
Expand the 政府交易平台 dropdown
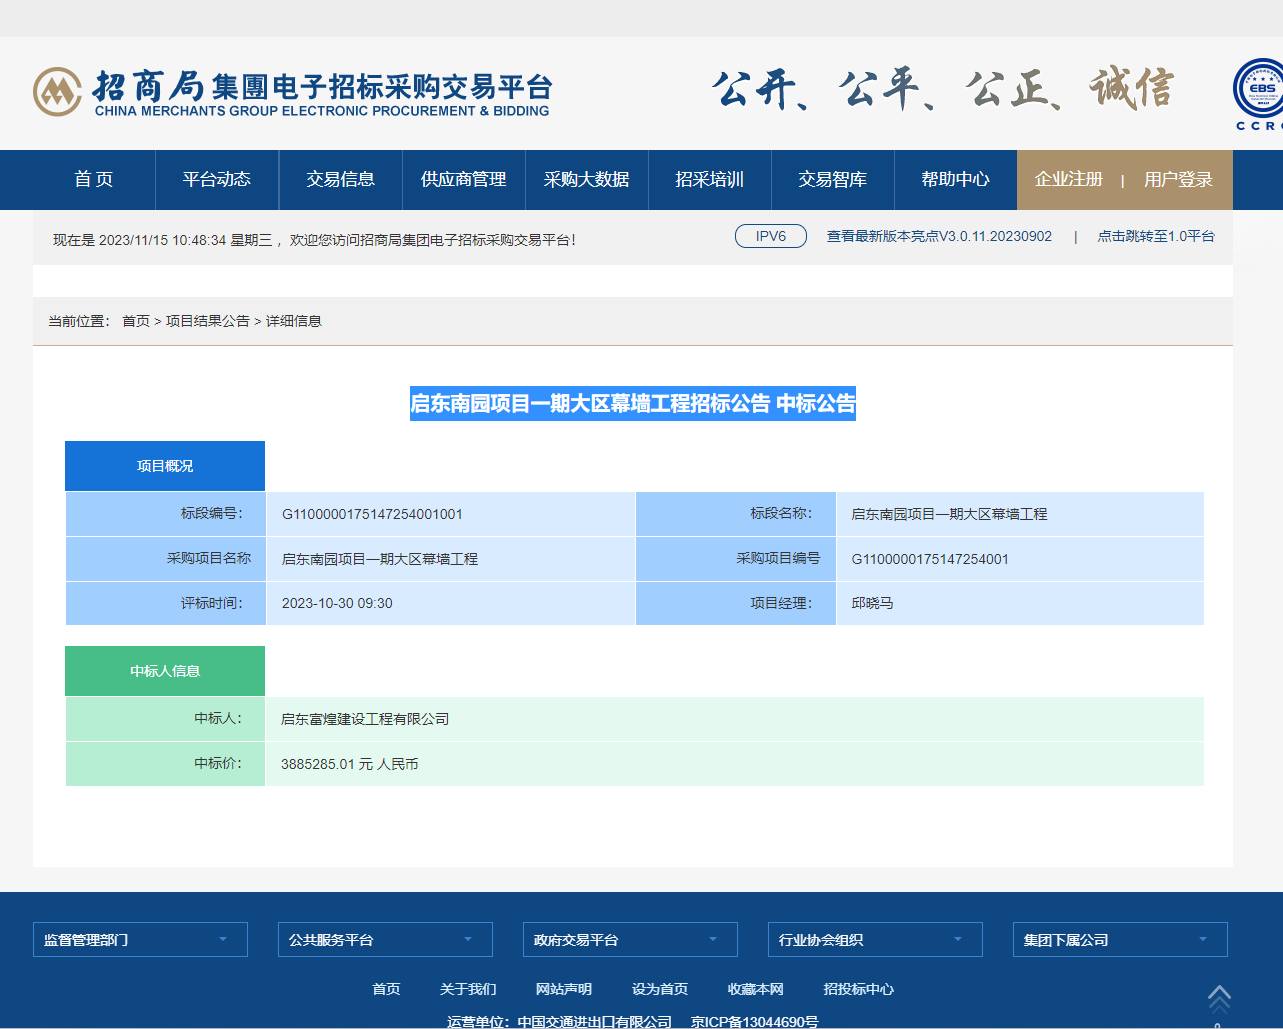630,940
